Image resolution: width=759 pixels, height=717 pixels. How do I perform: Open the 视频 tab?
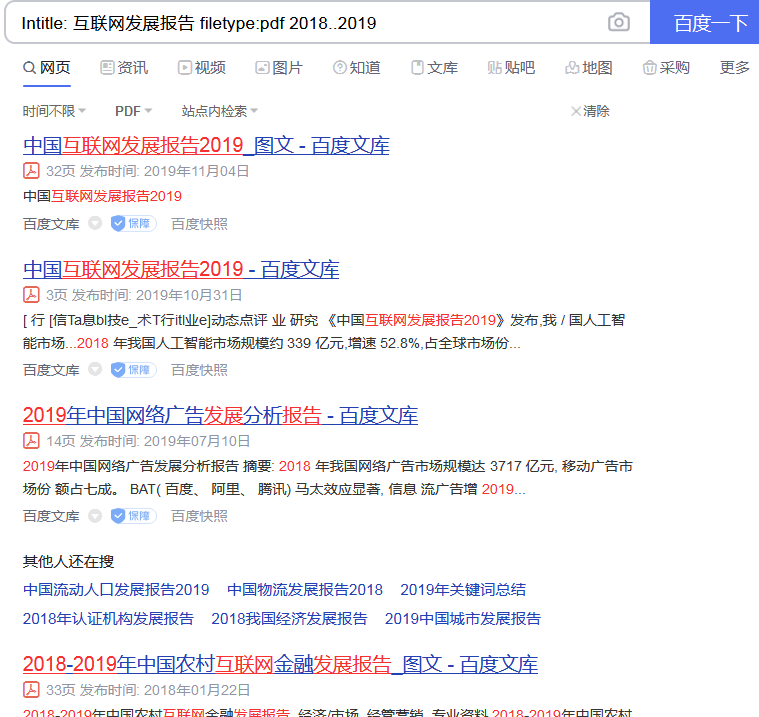(201, 68)
